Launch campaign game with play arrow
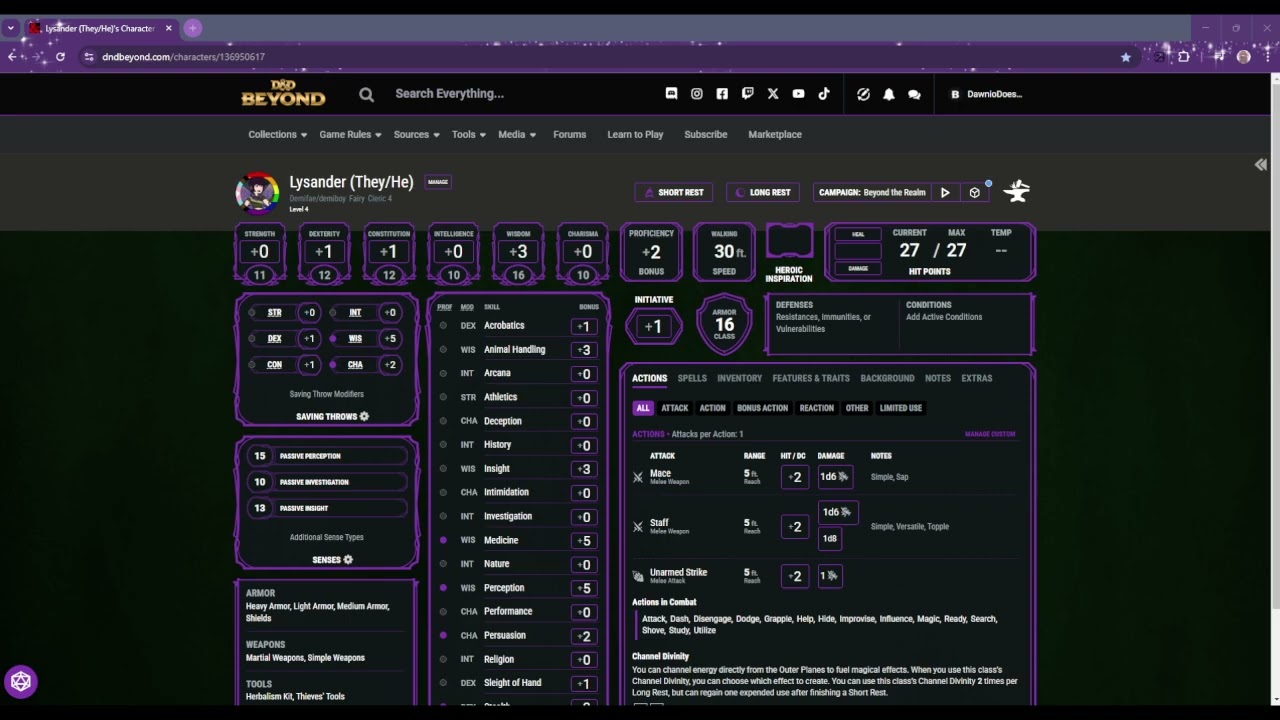The height and width of the screenshot is (720, 1280). 945,192
